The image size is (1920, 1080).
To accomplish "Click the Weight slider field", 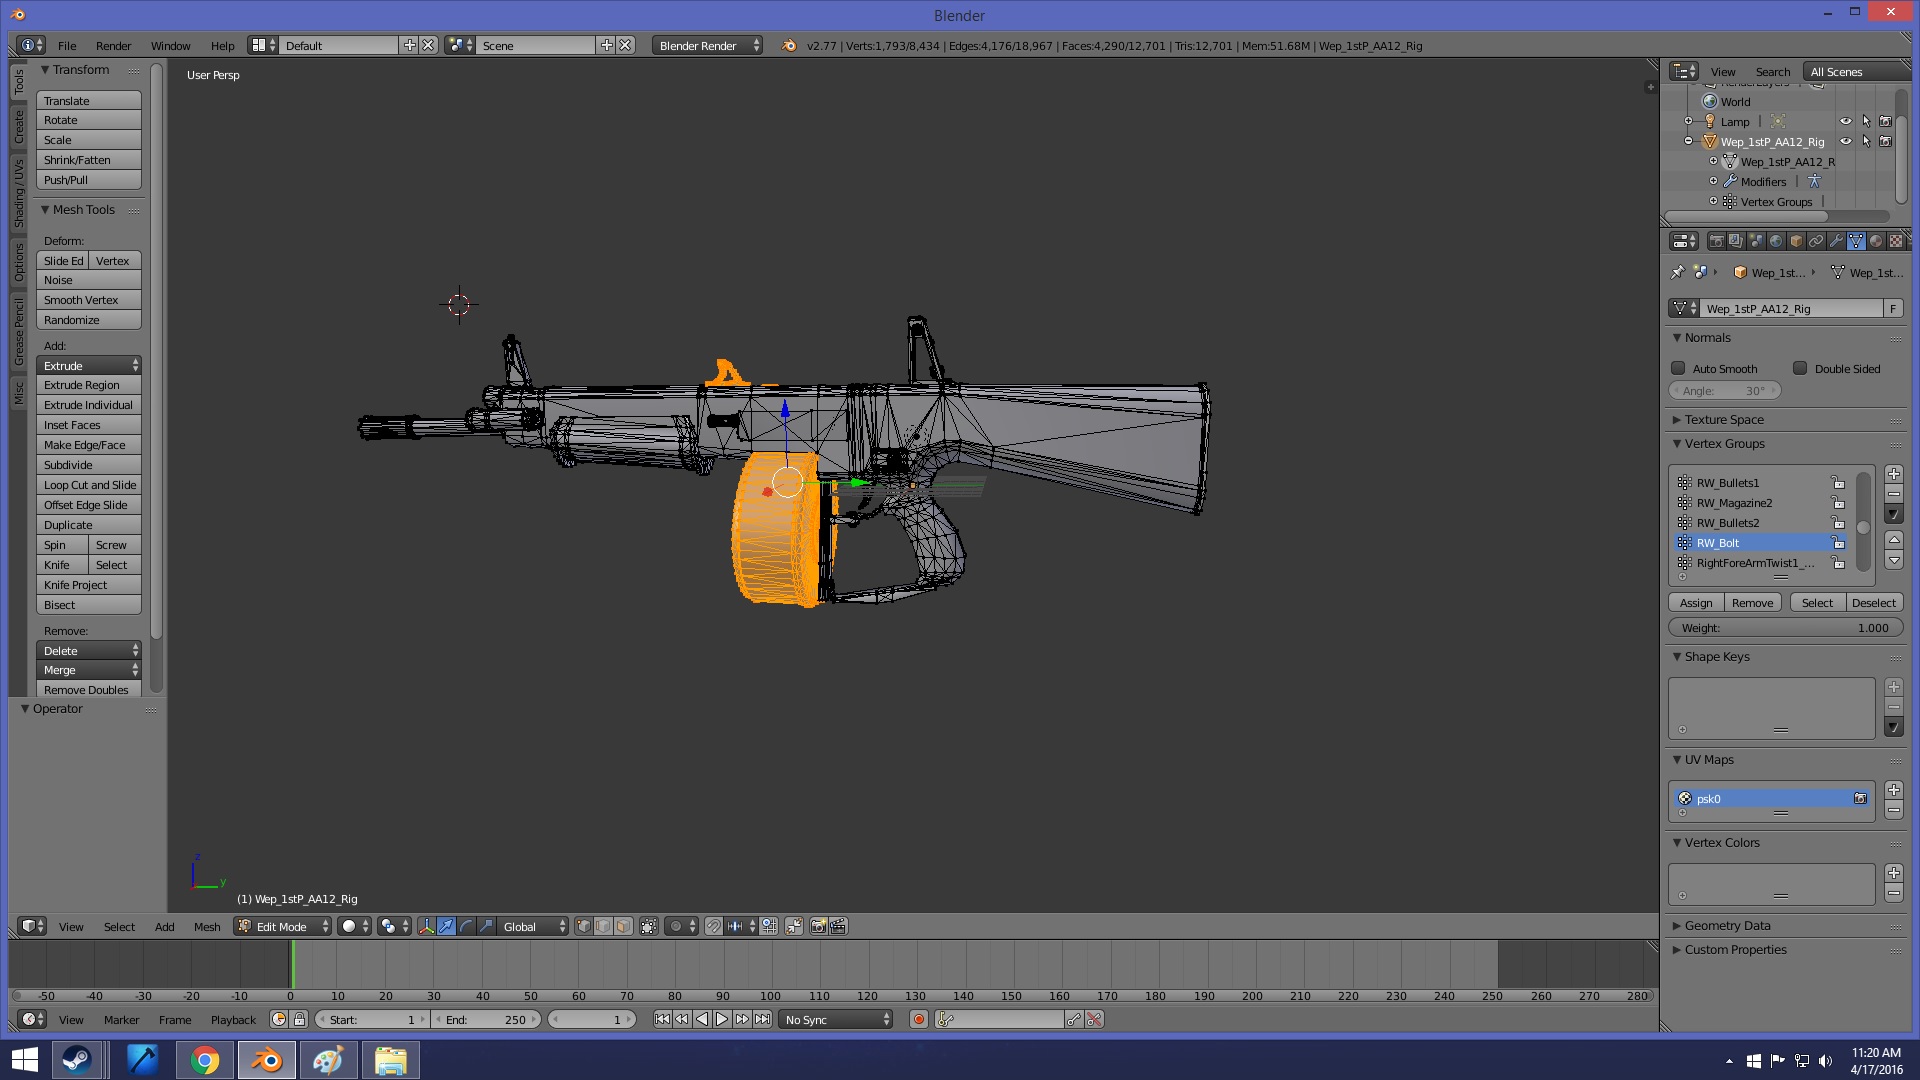I will (x=1785, y=628).
